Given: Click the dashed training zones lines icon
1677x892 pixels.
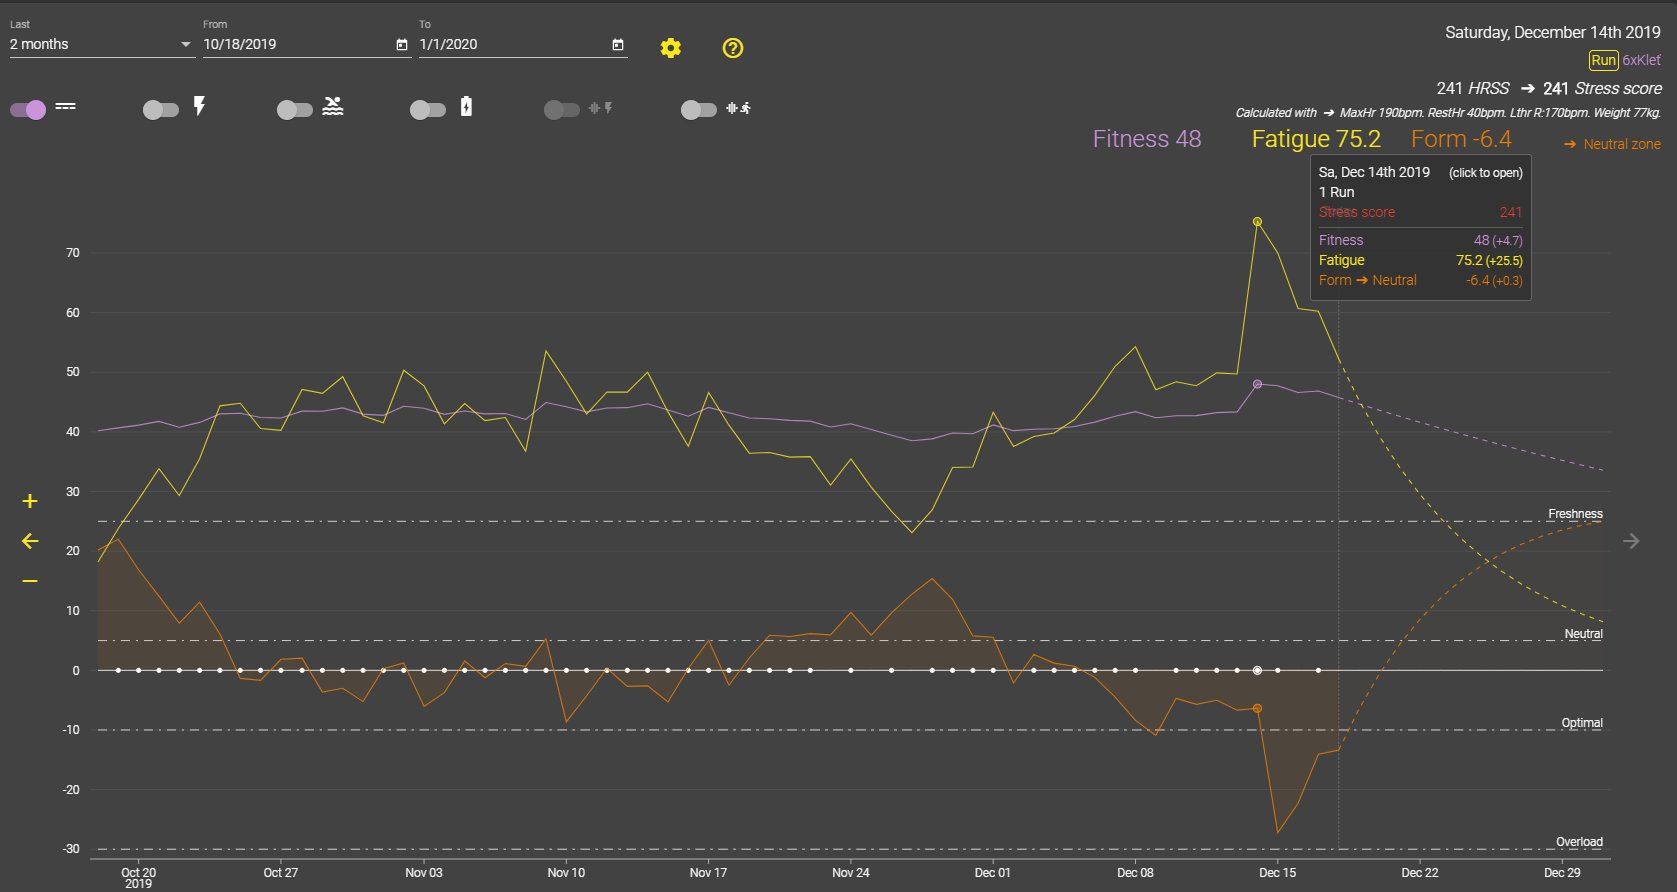Looking at the screenshot, I should coord(65,106).
